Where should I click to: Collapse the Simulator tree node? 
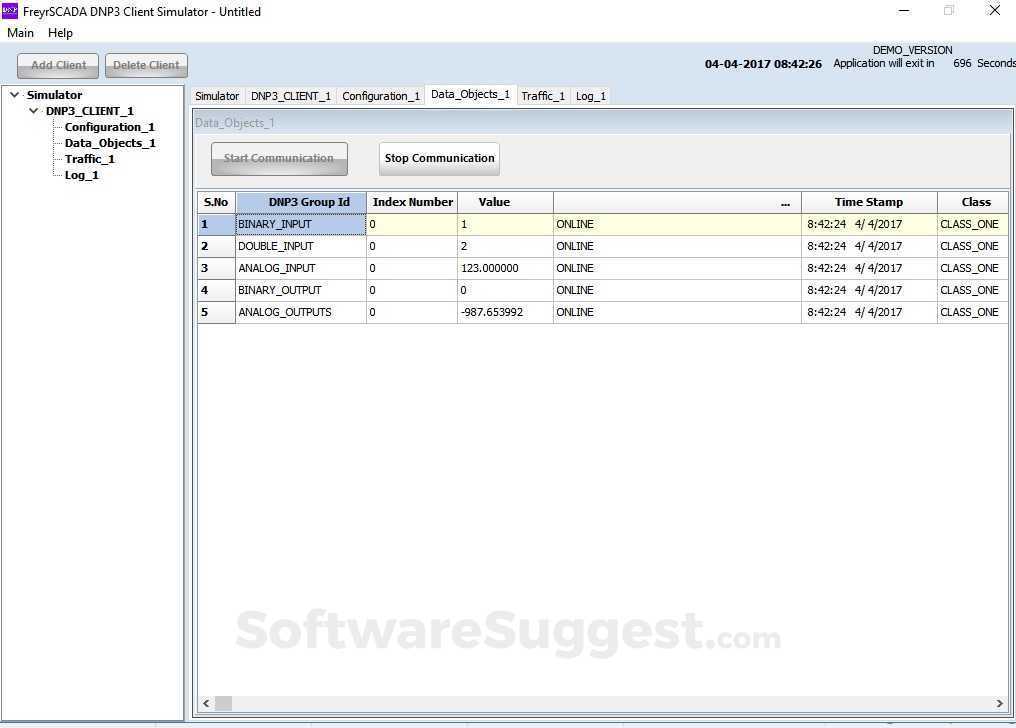pos(14,94)
